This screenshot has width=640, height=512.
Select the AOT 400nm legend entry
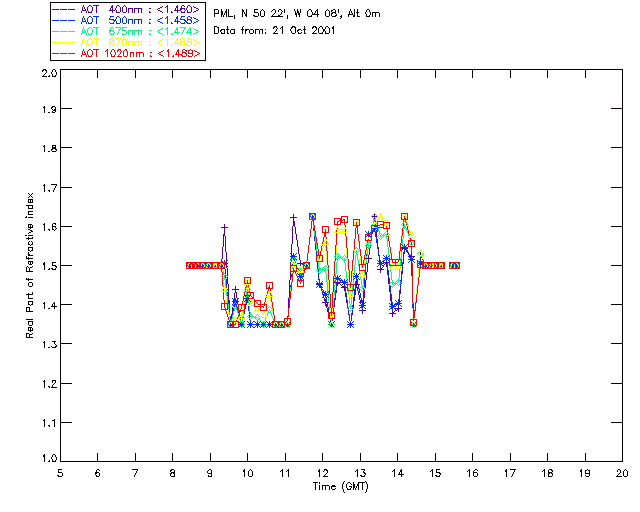coord(127,9)
